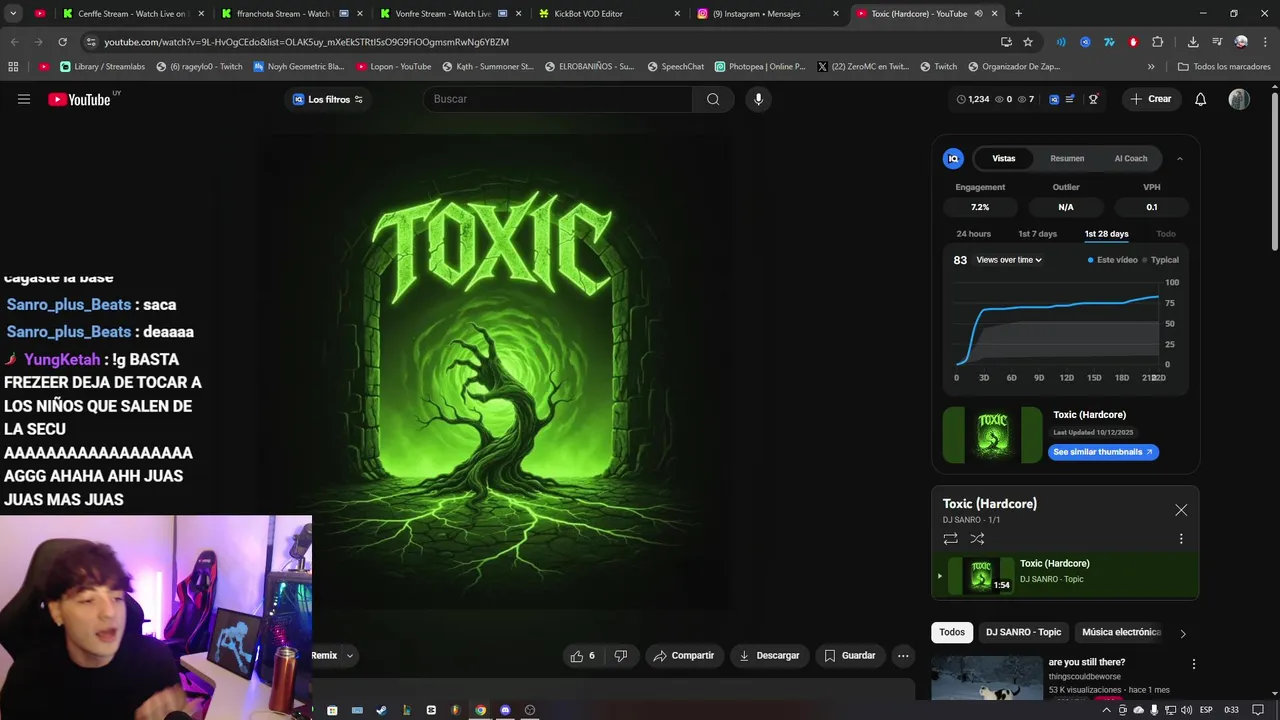
Task: Open vidIQ trophy achievements icon
Action: (1093, 99)
